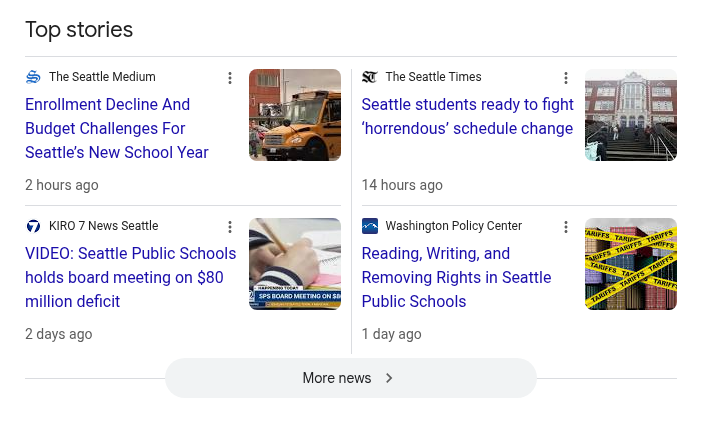
Task: Click the school building steps thumbnail
Action: click(x=631, y=115)
